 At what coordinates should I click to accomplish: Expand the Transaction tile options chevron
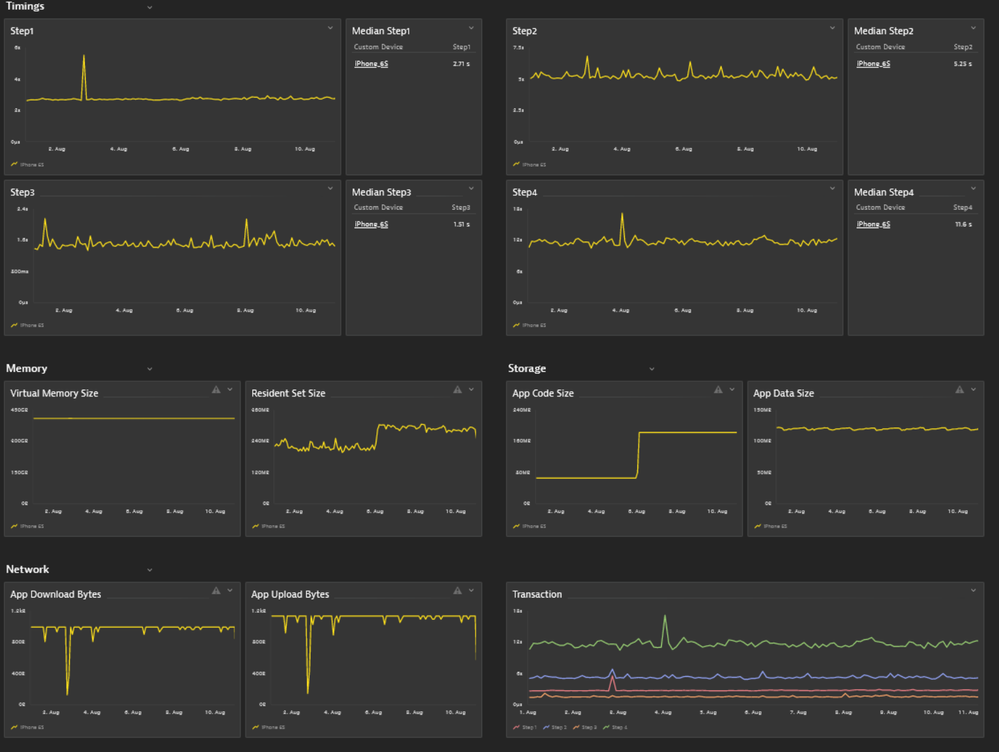click(973, 591)
